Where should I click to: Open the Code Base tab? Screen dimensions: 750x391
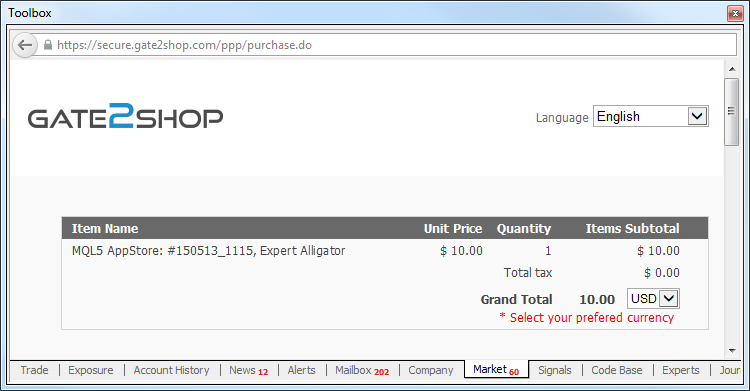pos(617,370)
